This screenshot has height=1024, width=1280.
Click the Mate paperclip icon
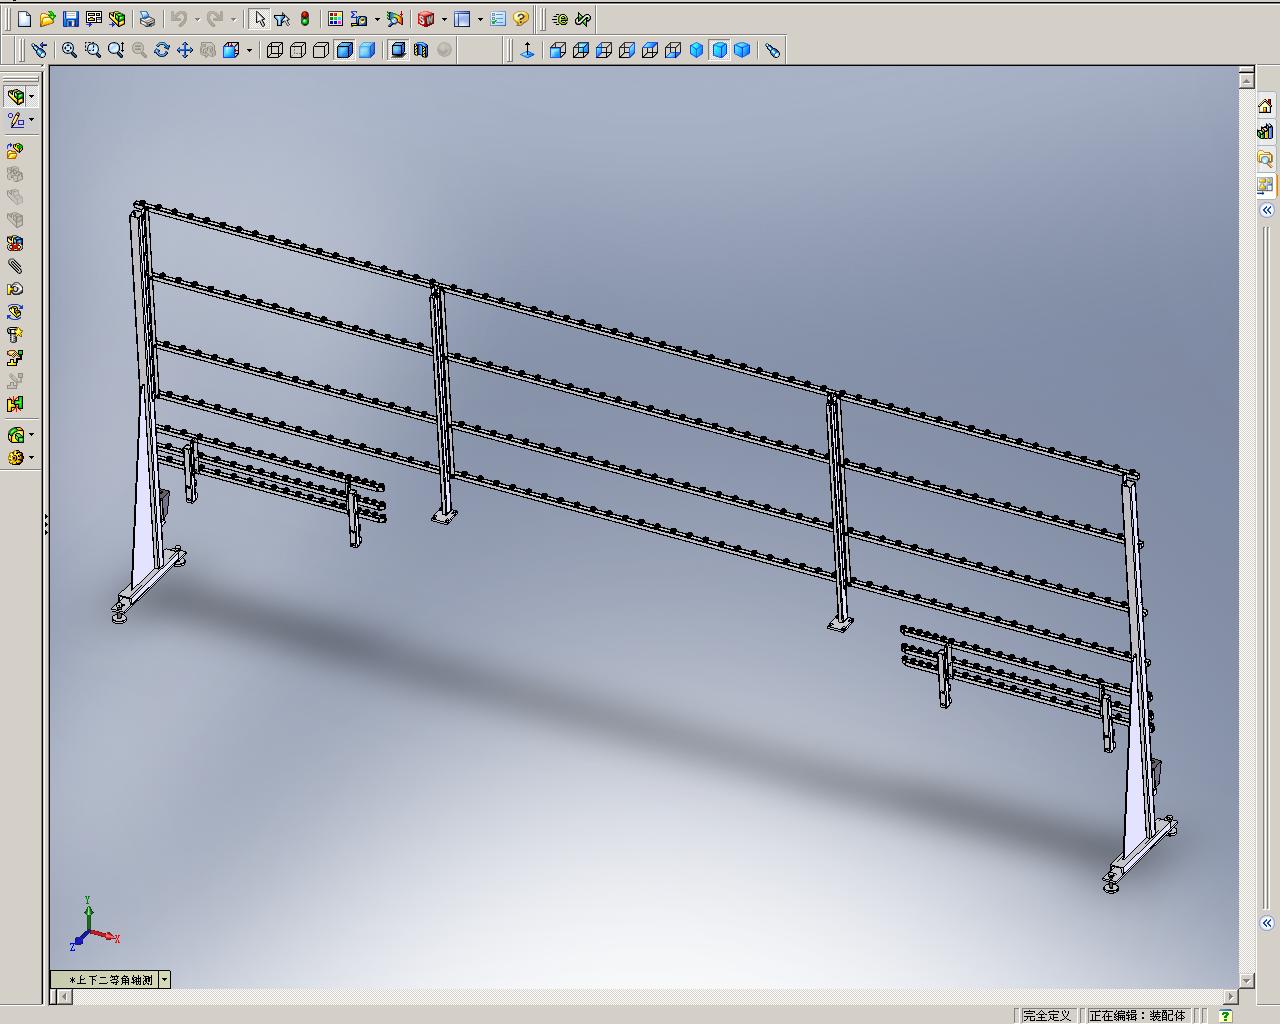(15, 266)
